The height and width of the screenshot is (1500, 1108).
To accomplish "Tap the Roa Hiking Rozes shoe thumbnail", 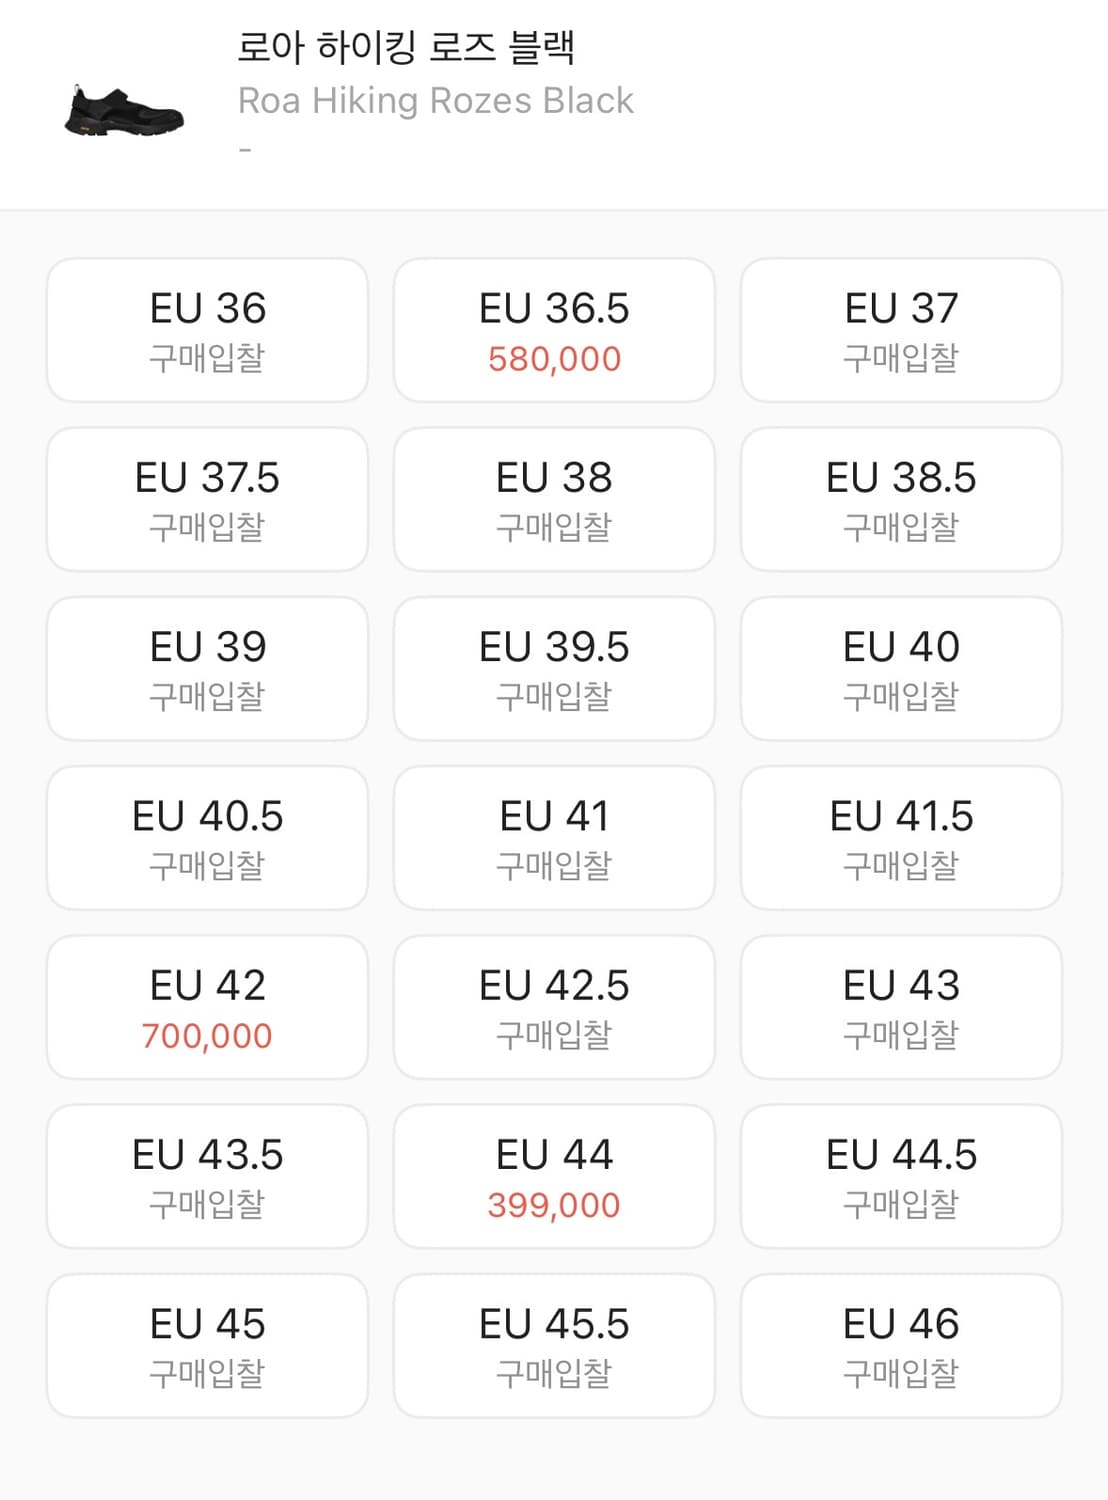I will point(124,110).
